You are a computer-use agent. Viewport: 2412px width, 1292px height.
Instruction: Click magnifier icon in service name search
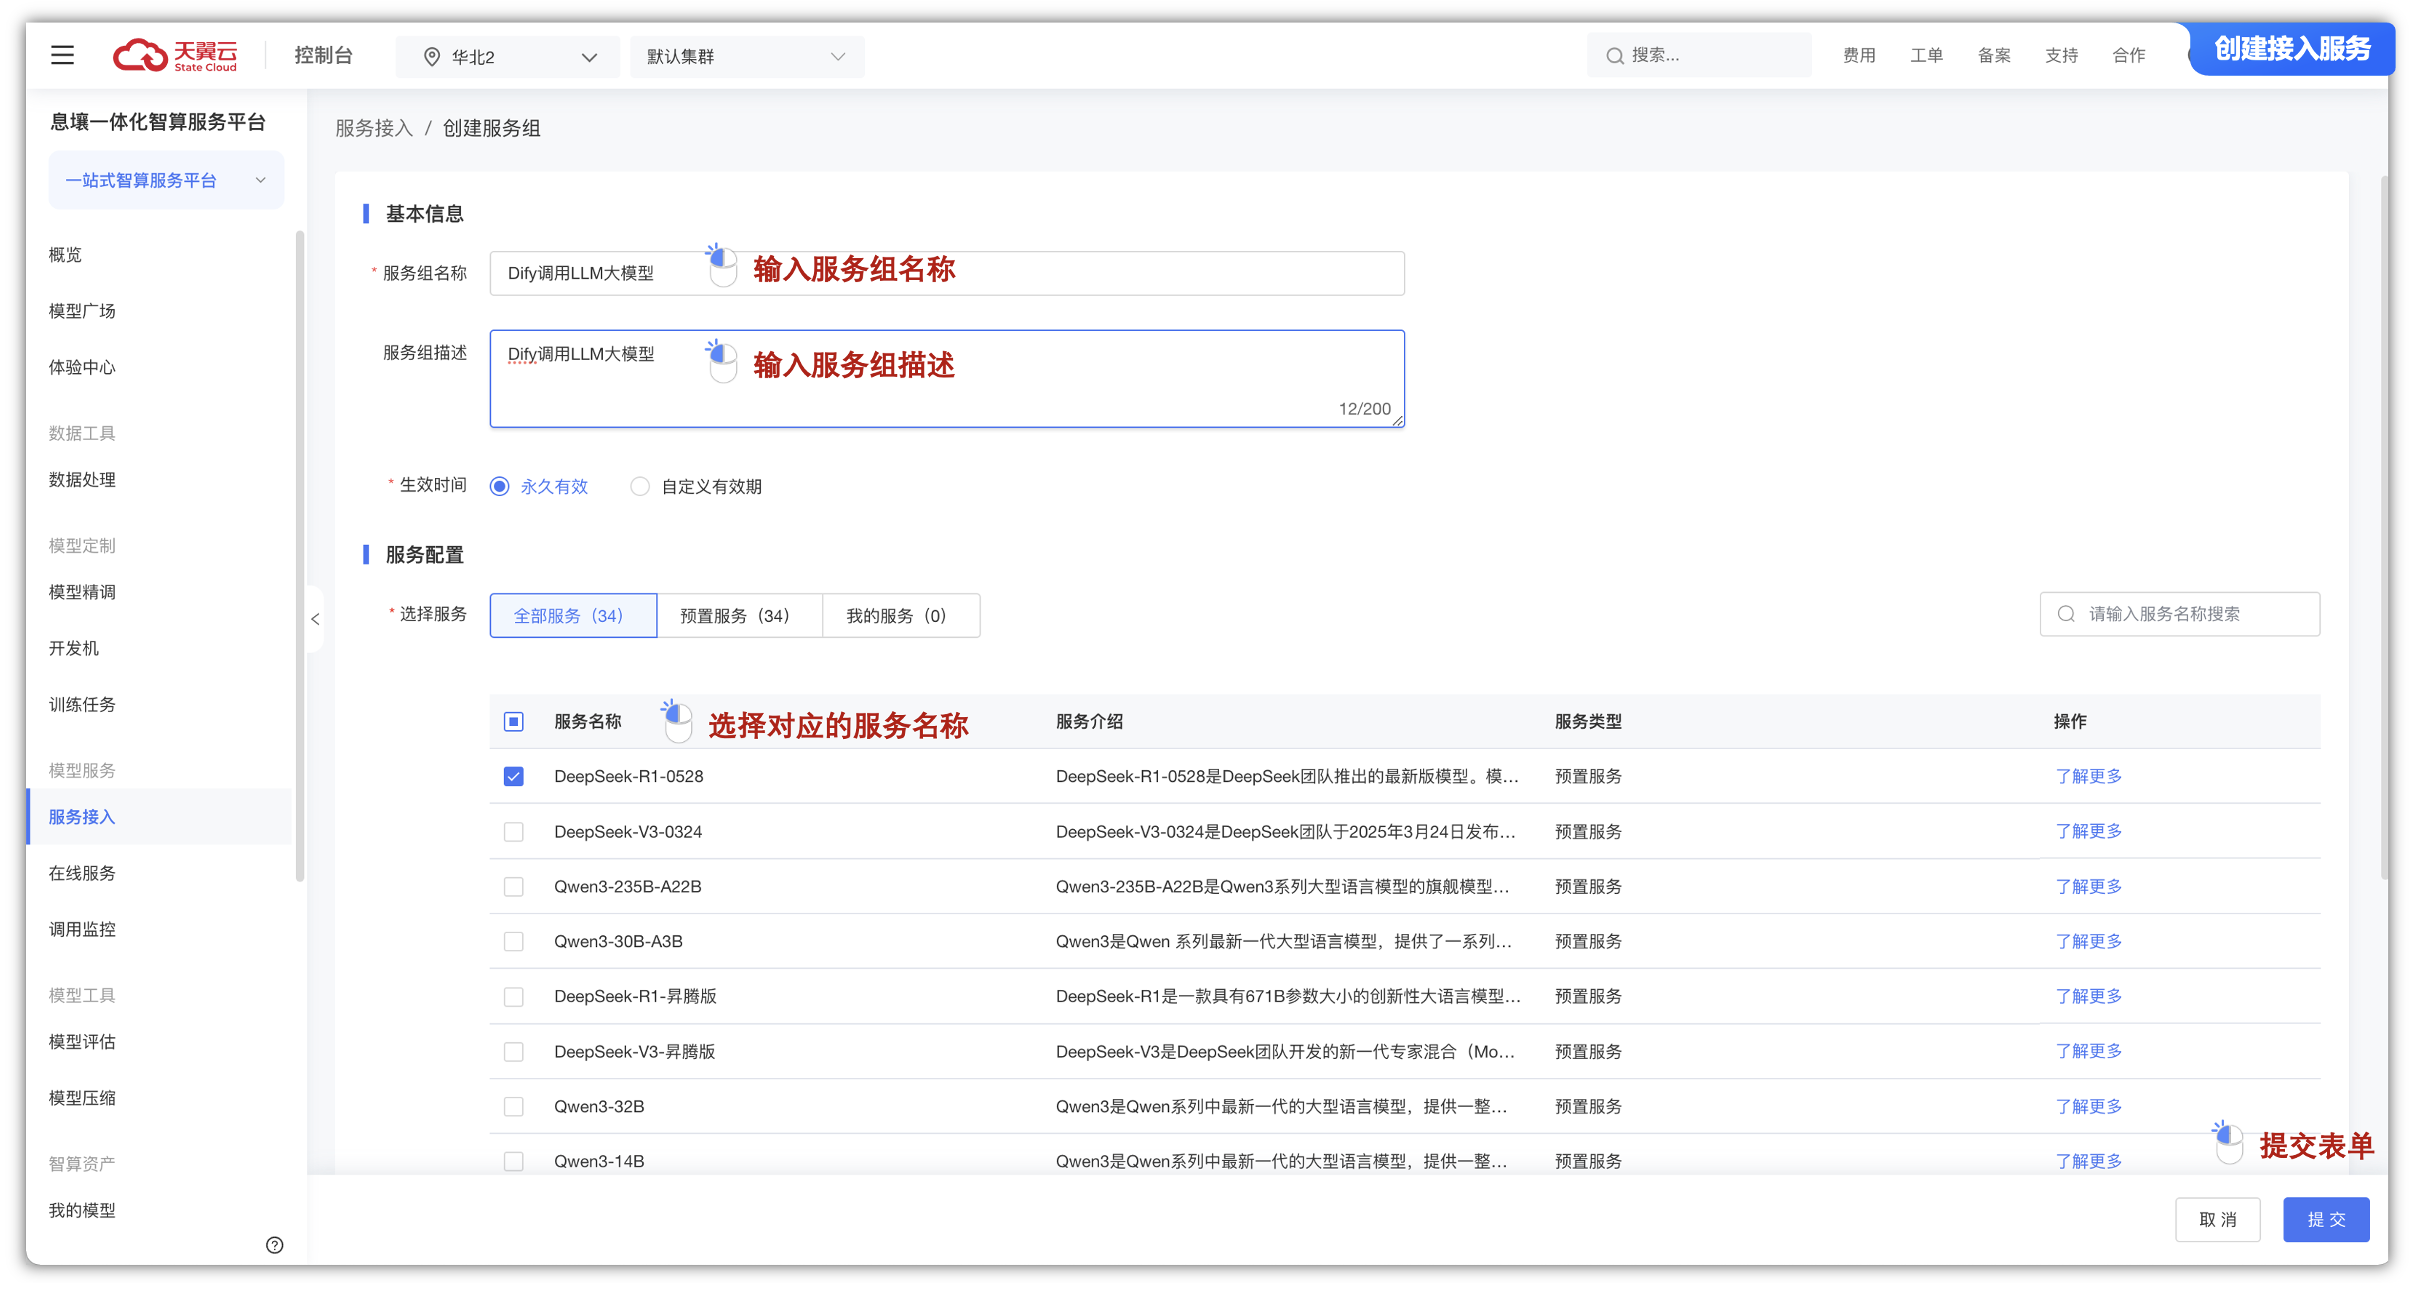pos(2066,614)
